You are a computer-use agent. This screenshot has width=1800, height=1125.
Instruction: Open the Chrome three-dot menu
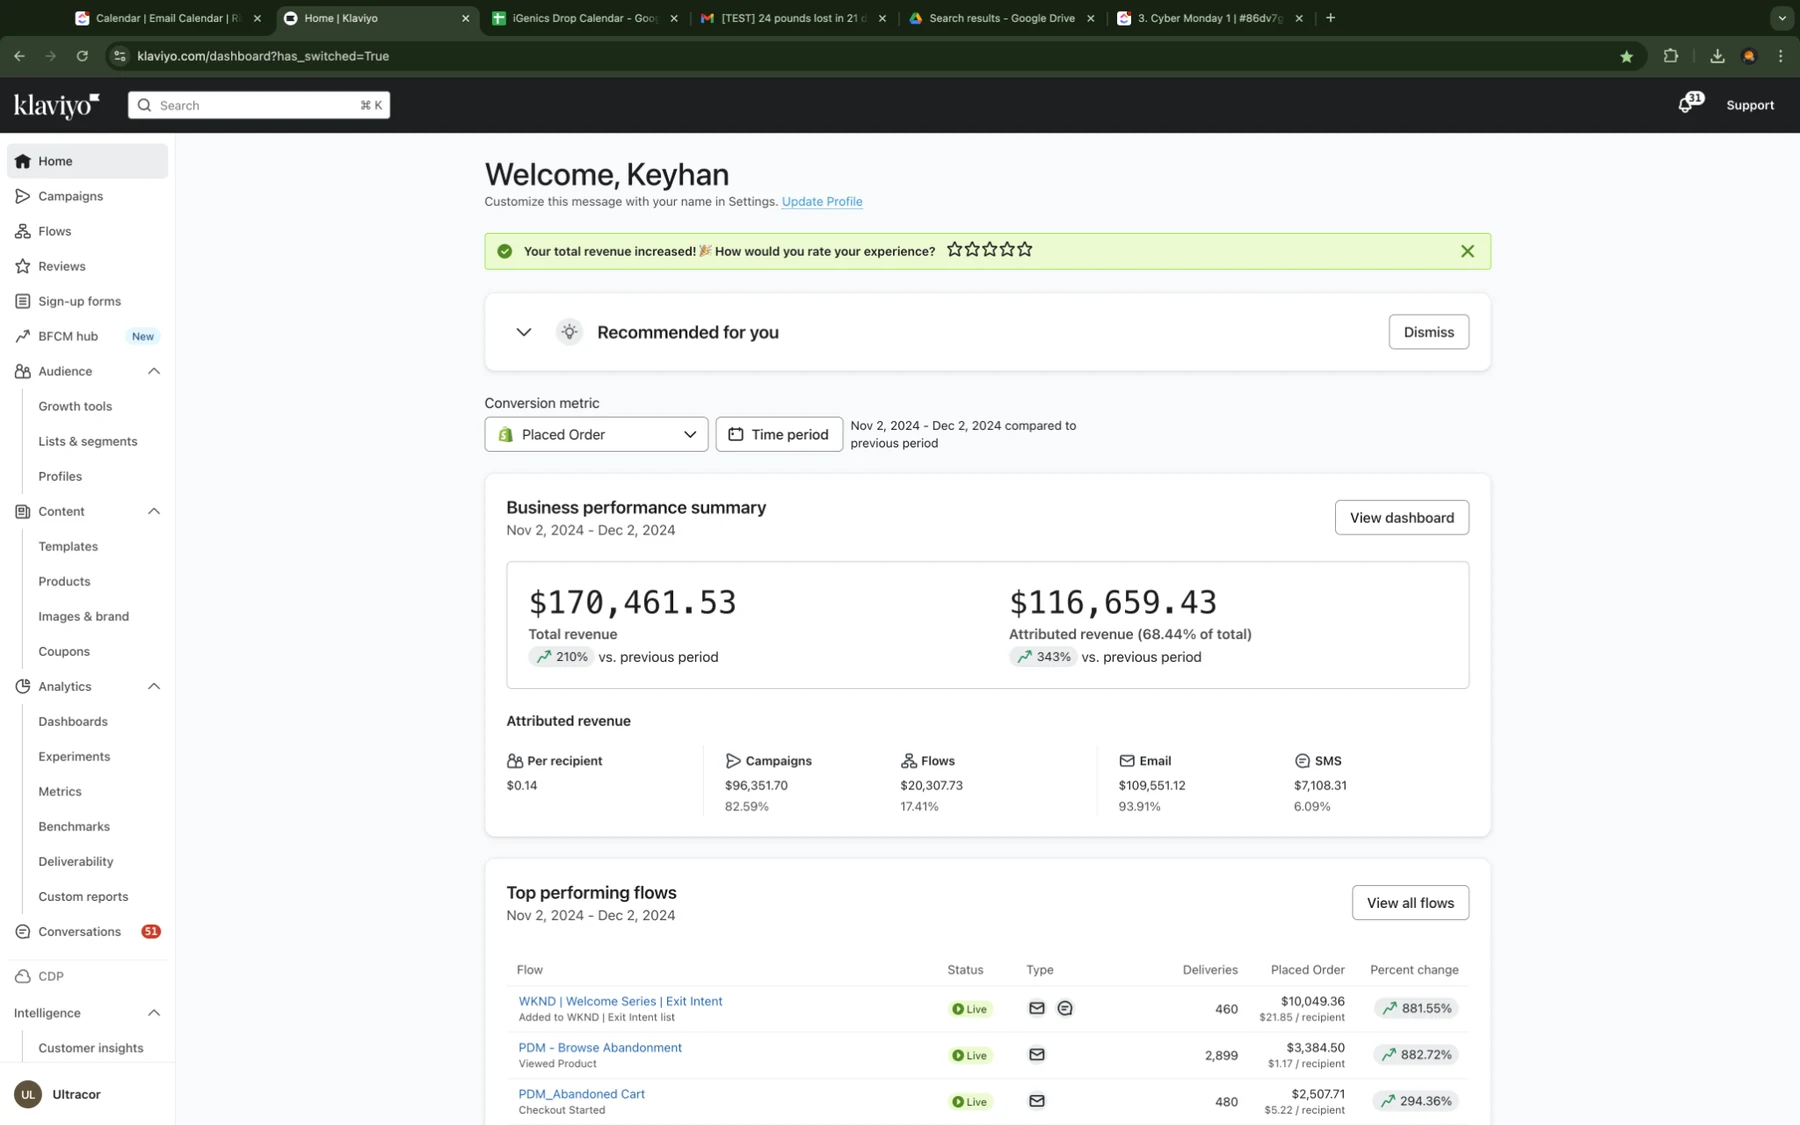[x=1780, y=56]
